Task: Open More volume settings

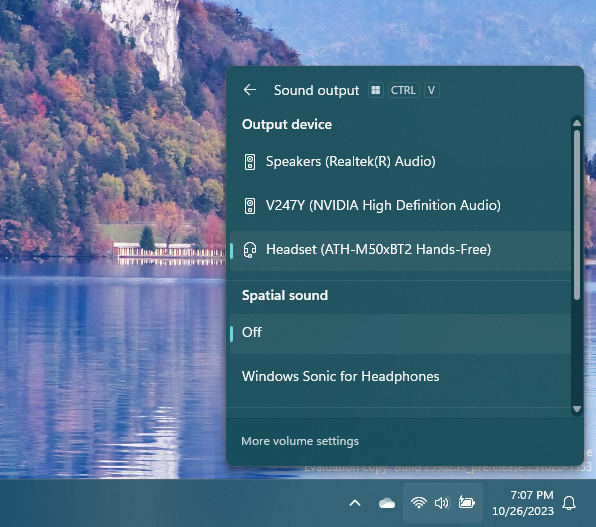Action: 300,441
